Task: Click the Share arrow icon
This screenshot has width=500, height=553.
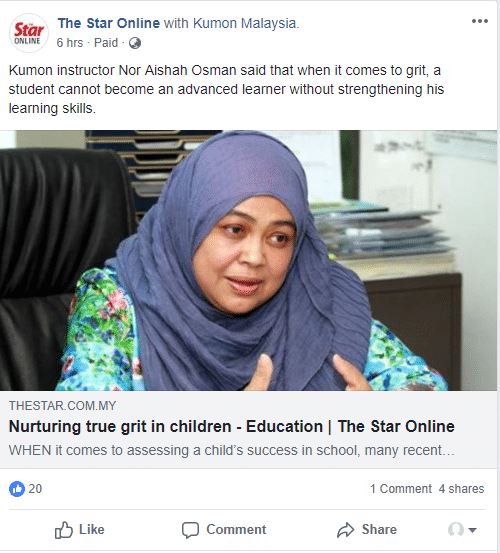Action: coord(346,530)
